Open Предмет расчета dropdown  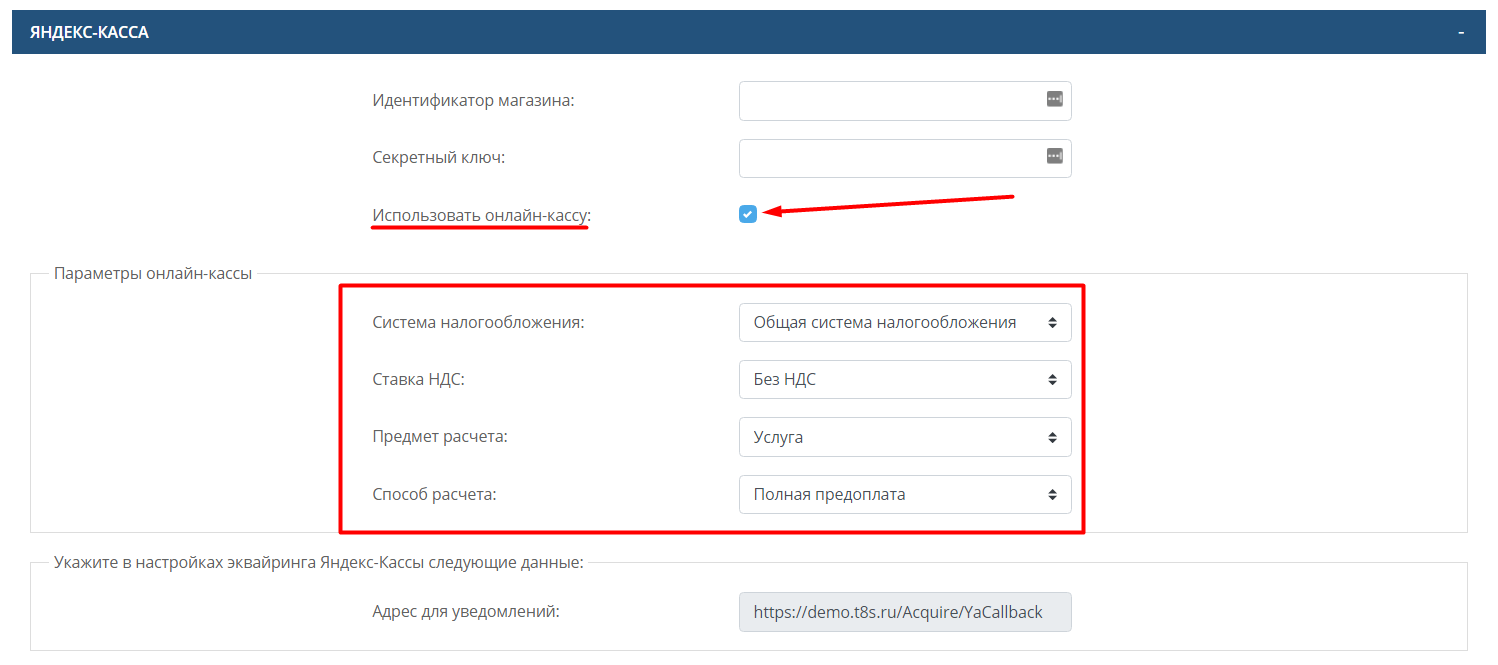click(905, 437)
